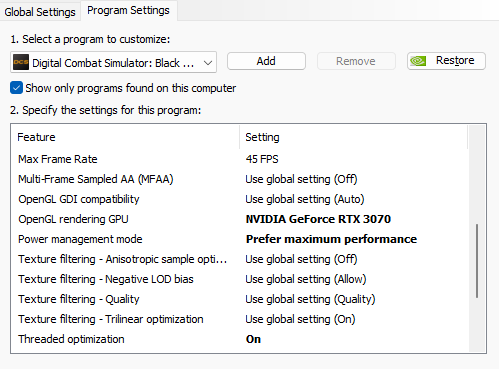Image resolution: width=499 pixels, height=369 pixels.
Task: Open the Threaded optimization On setting
Action: [253, 339]
